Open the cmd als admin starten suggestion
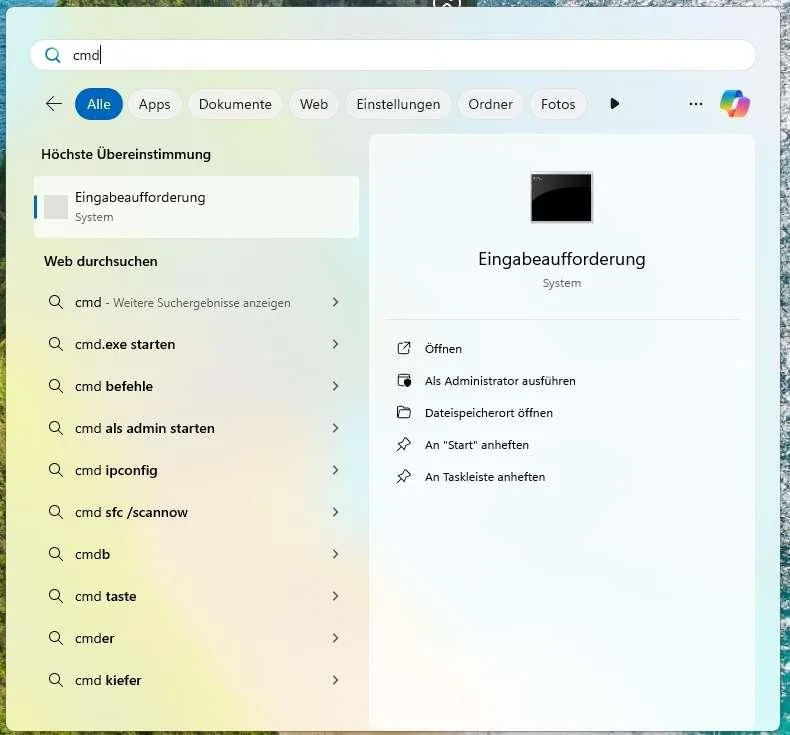 (145, 428)
